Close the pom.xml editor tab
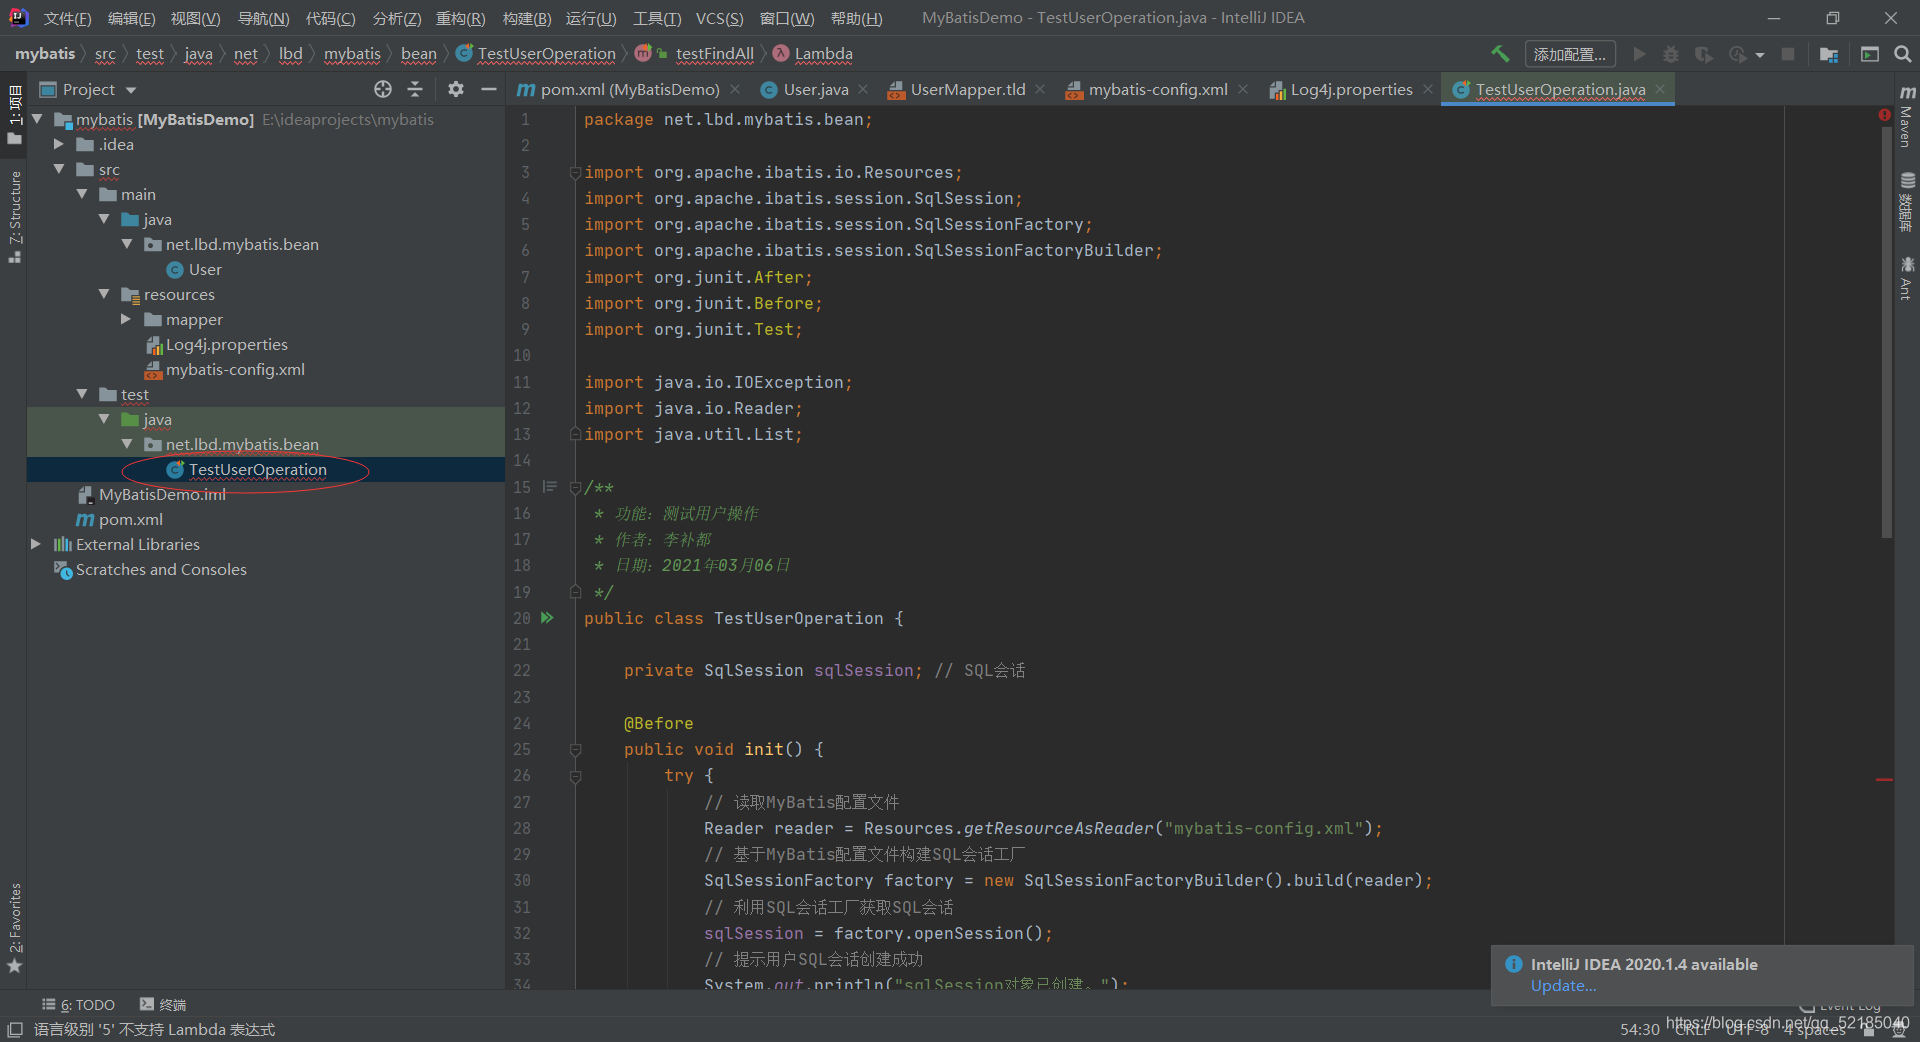Viewport: 1920px width, 1042px height. point(735,89)
